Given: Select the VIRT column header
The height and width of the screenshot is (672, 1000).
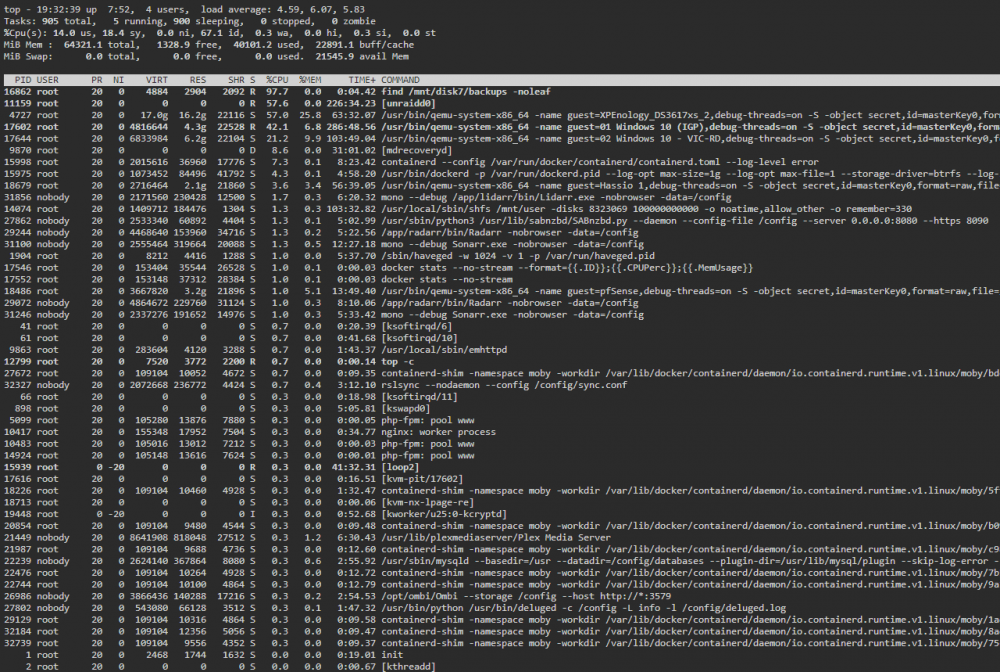Looking at the screenshot, I should tap(157, 80).
